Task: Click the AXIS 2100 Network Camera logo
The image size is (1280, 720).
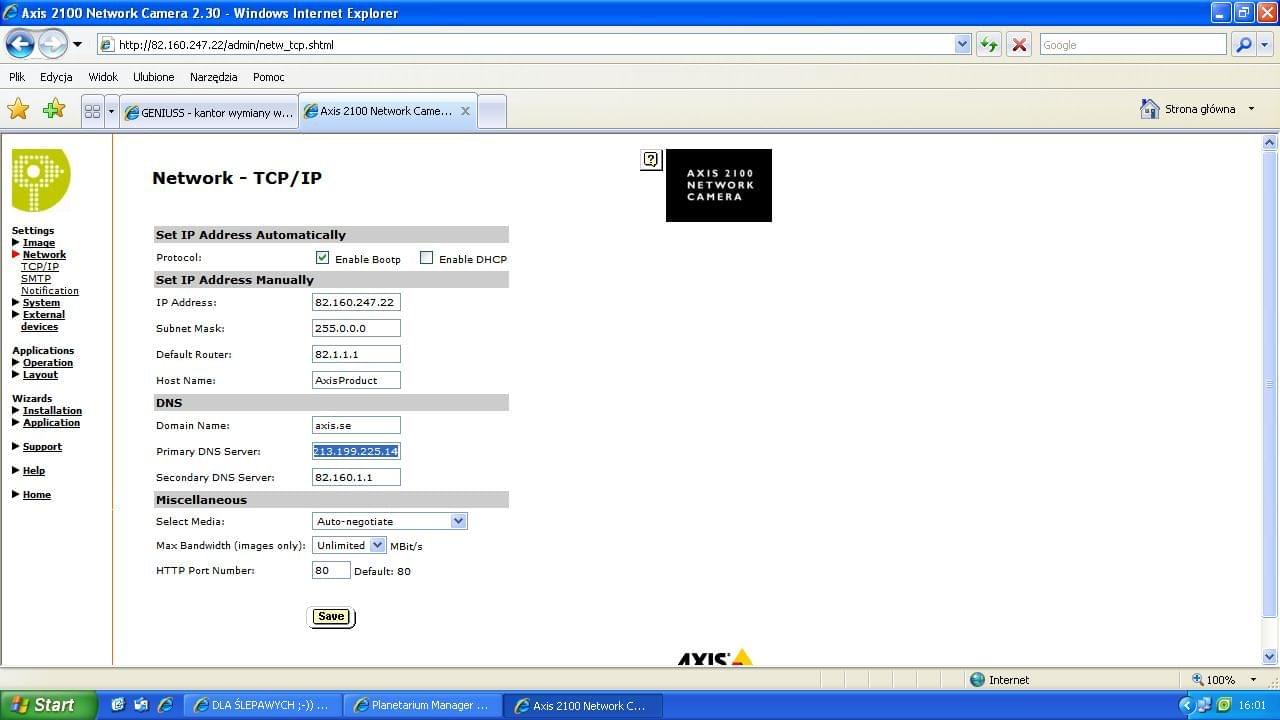Action: pos(719,185)
